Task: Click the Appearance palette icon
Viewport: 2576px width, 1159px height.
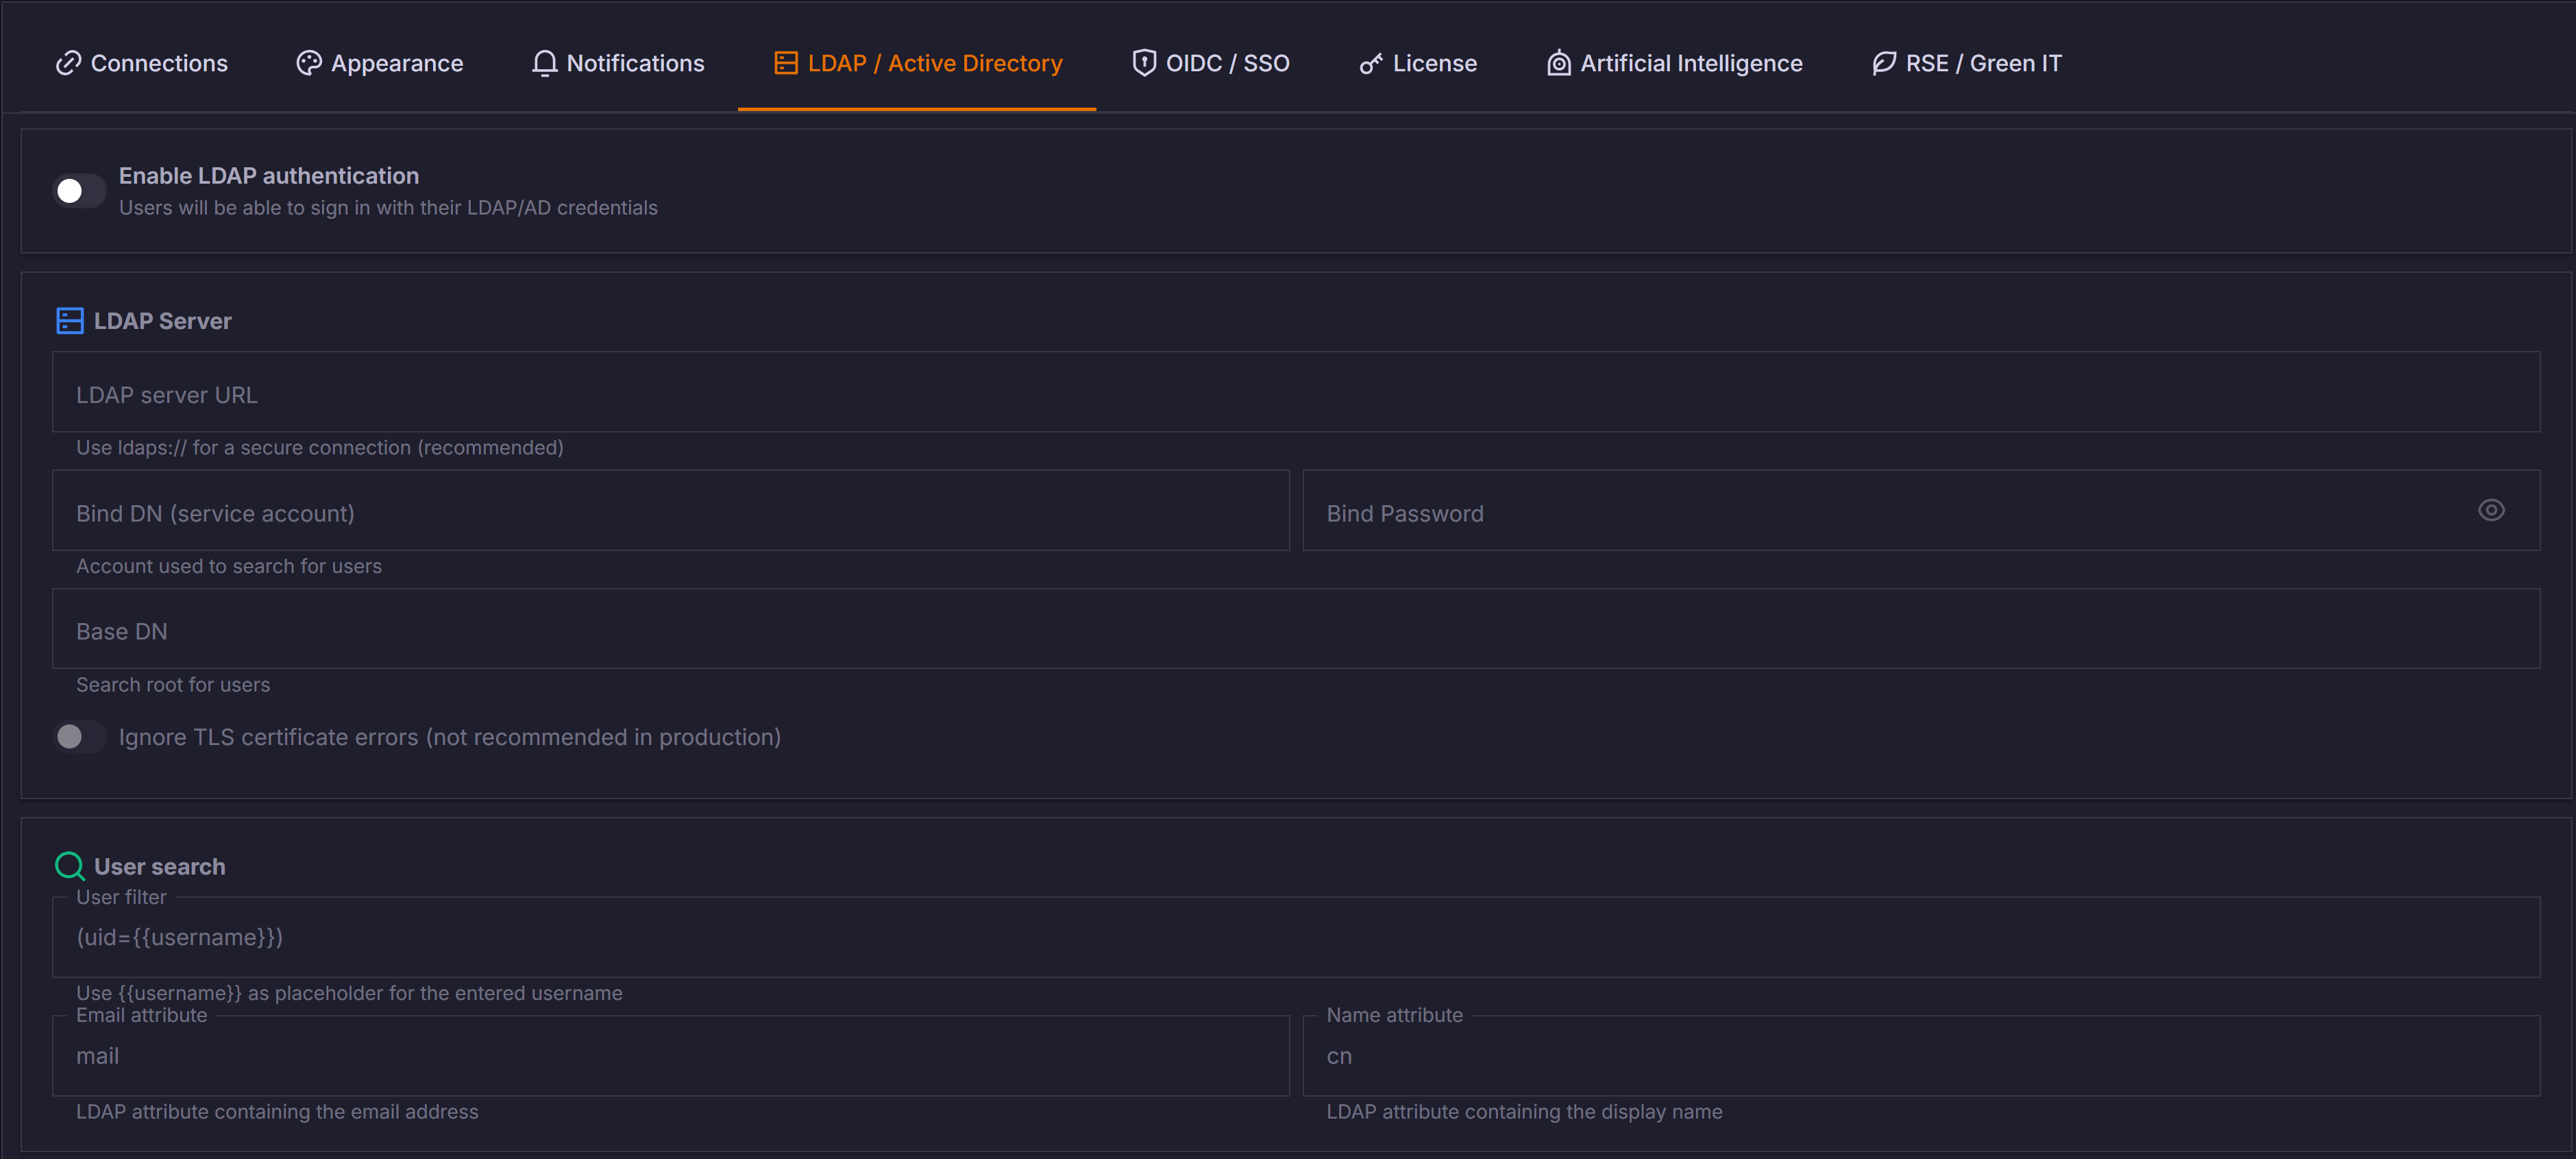Action: tap(308, 63)
